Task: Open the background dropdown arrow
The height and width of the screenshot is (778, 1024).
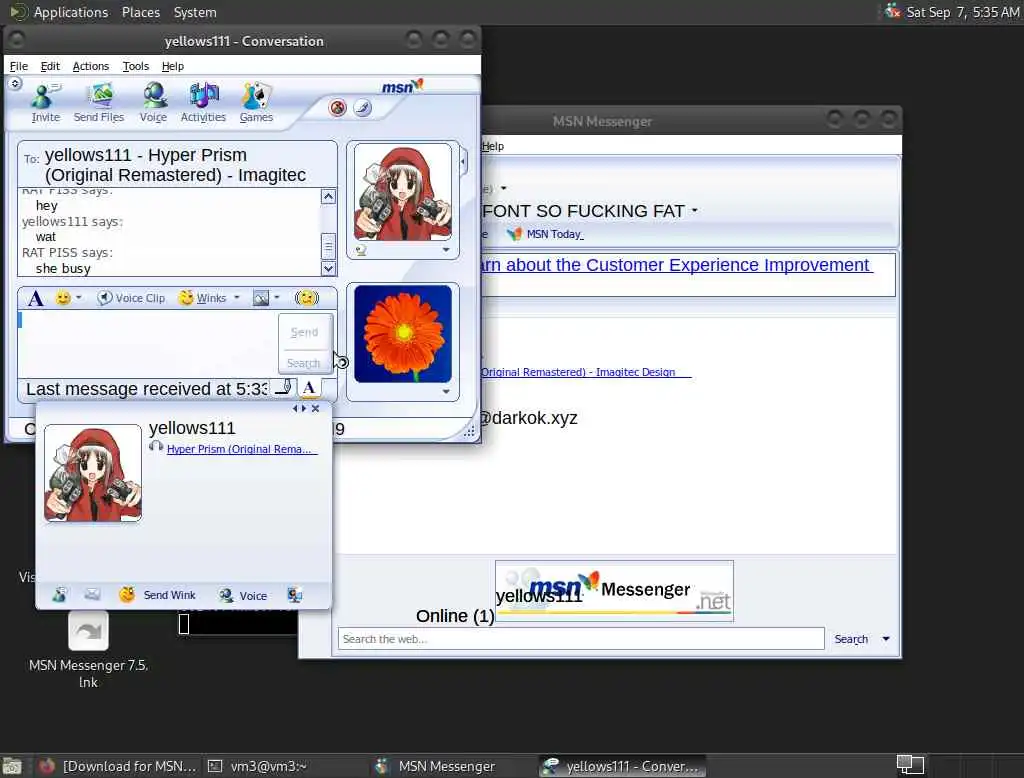Action: point(277,298)
